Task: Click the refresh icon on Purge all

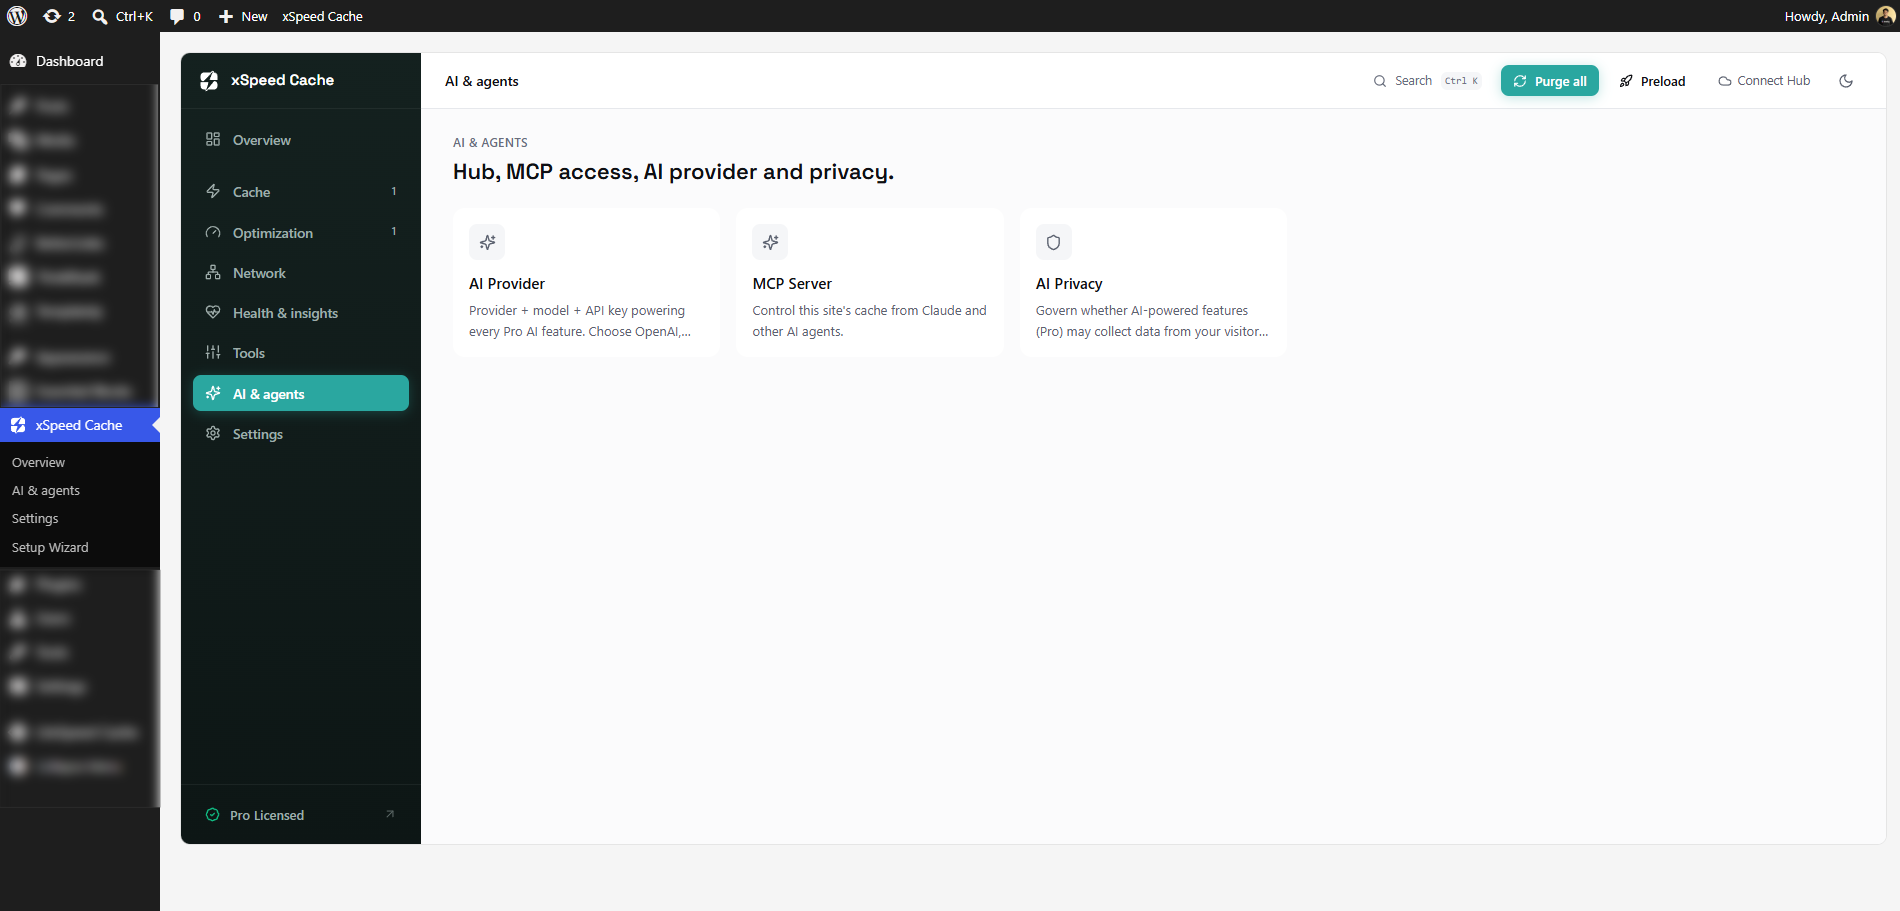Action: (x=1520, y=81)
